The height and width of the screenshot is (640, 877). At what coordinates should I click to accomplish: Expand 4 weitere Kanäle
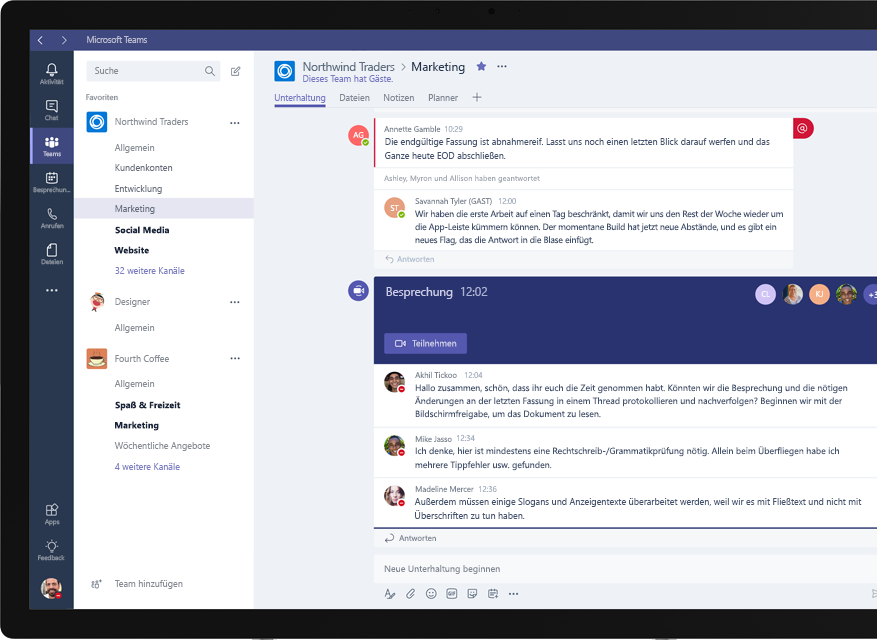point(147,467)
